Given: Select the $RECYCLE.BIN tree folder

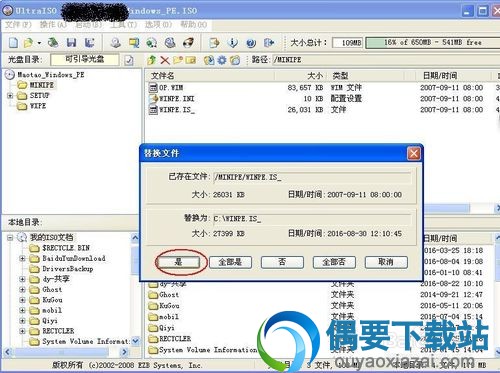Looking at the screenshot, I should click(60, 248).
